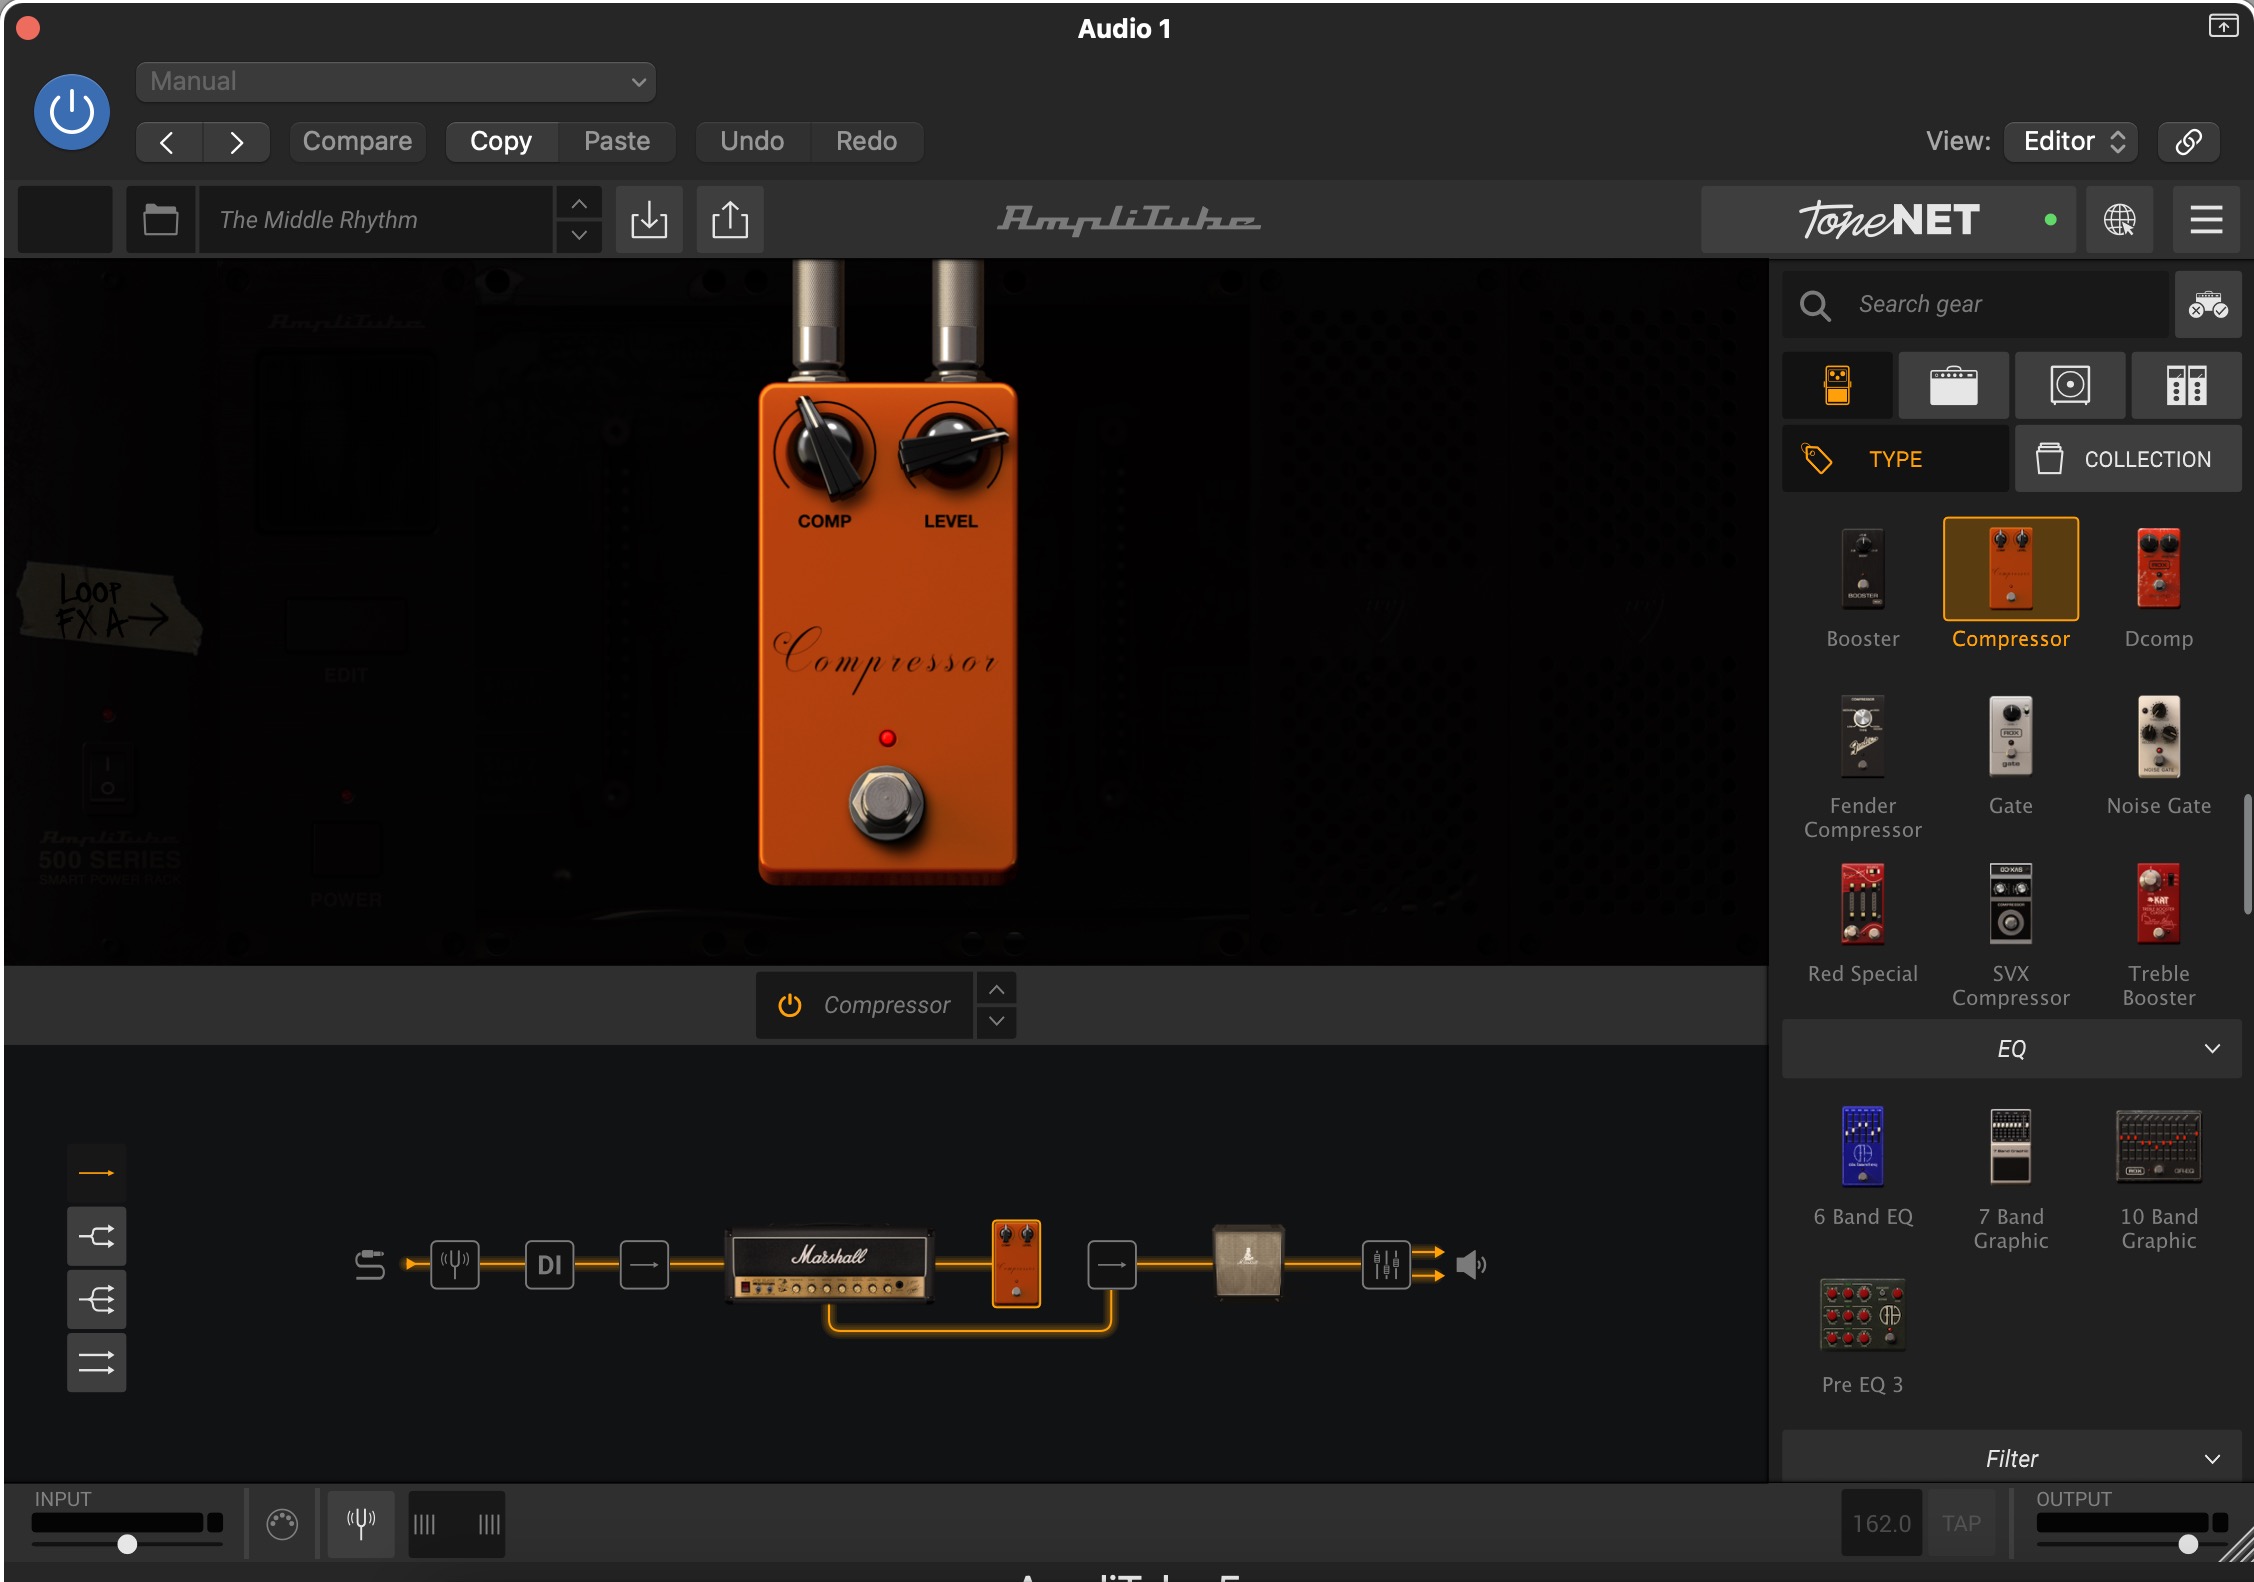Open the custom shop gear icon
The height and width of the screenshot is (1582, 2254).
point(2208,304)
